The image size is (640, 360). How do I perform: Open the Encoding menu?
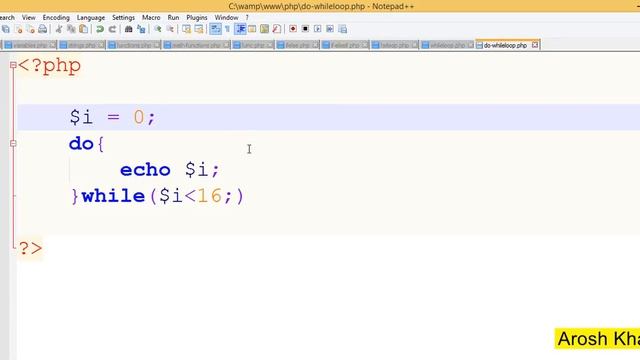[56, 18]
